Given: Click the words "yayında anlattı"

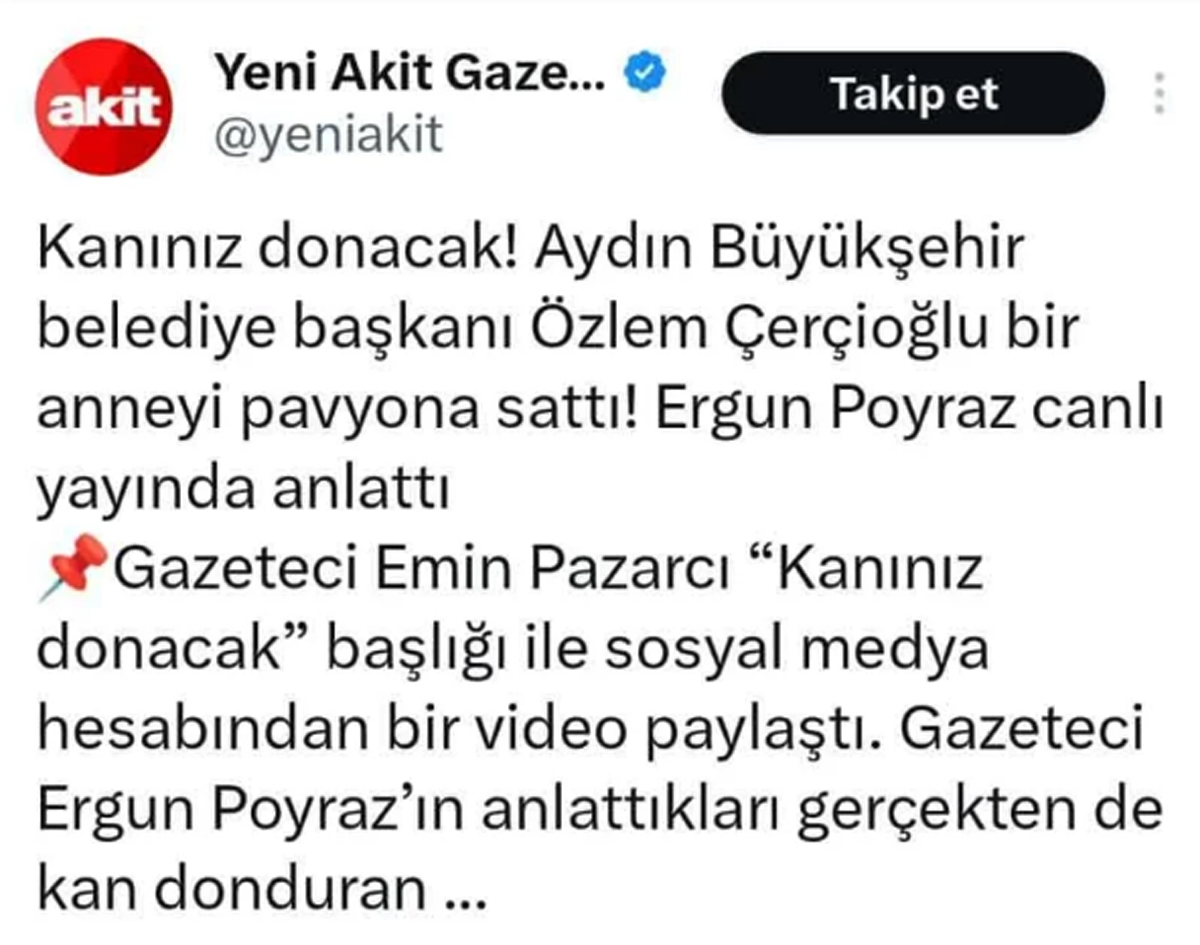Looking at the screenshot, I should click(240, 489).
